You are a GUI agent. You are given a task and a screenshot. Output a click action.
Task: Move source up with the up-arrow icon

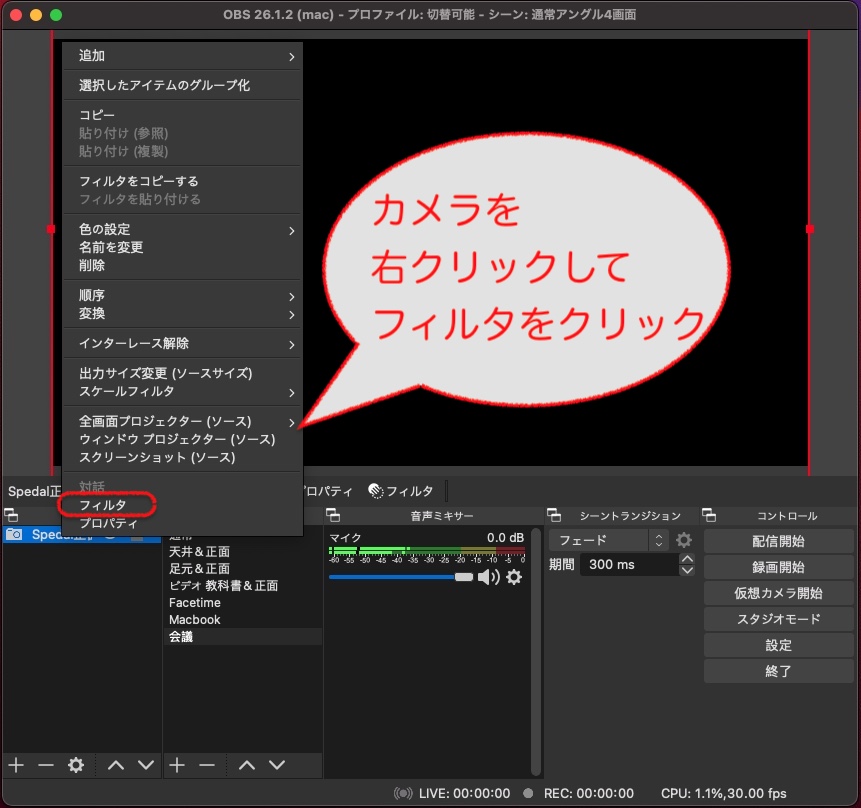point(115,765)
